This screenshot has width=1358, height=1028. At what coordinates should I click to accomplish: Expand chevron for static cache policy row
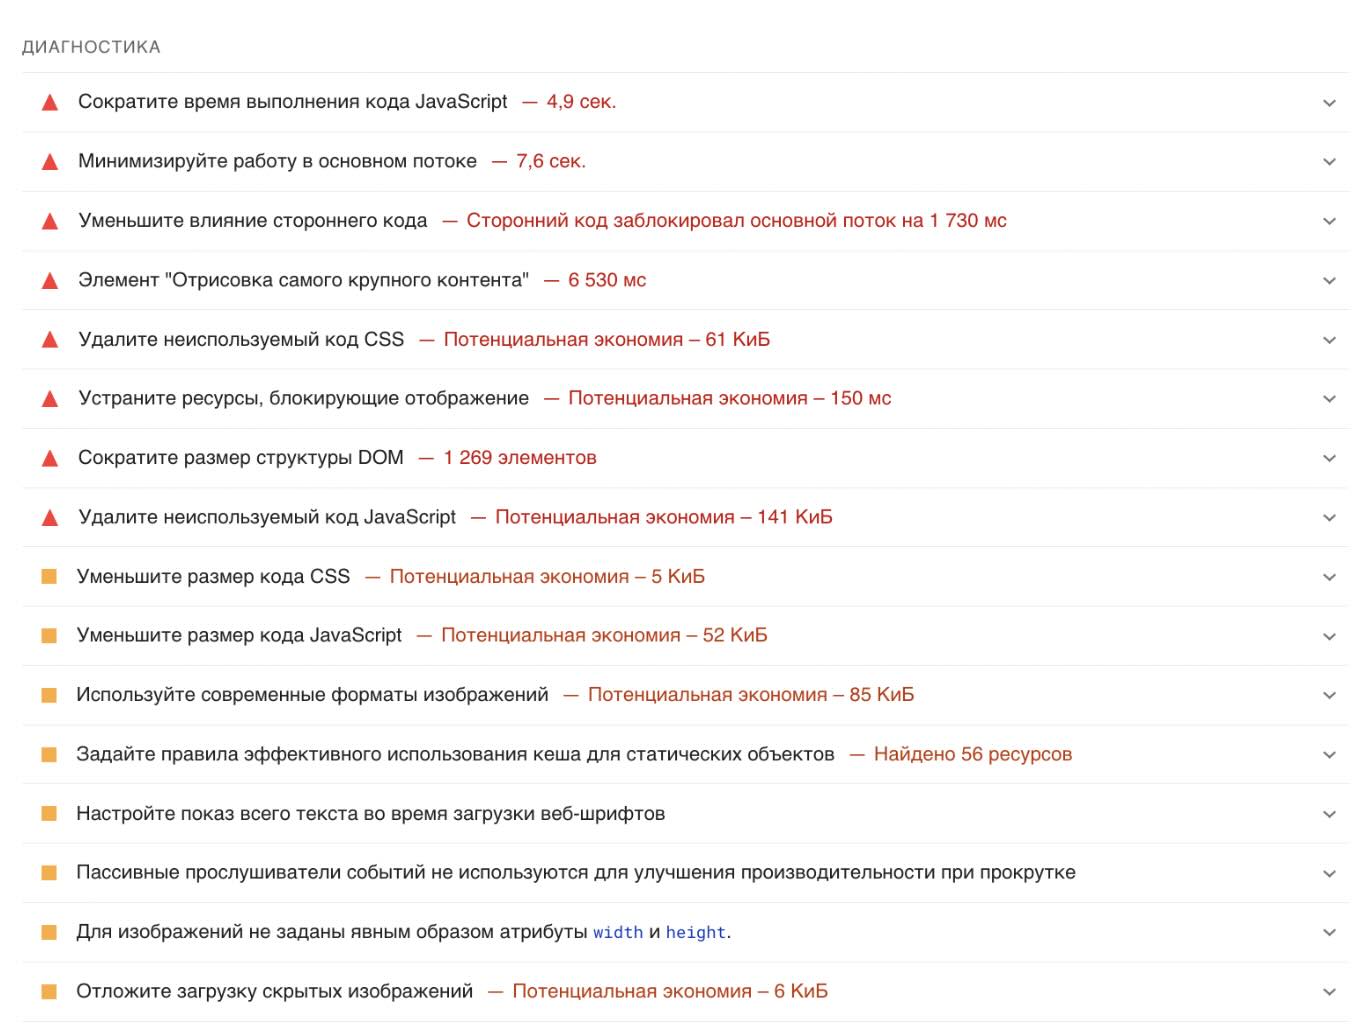tap(1329, 755)
